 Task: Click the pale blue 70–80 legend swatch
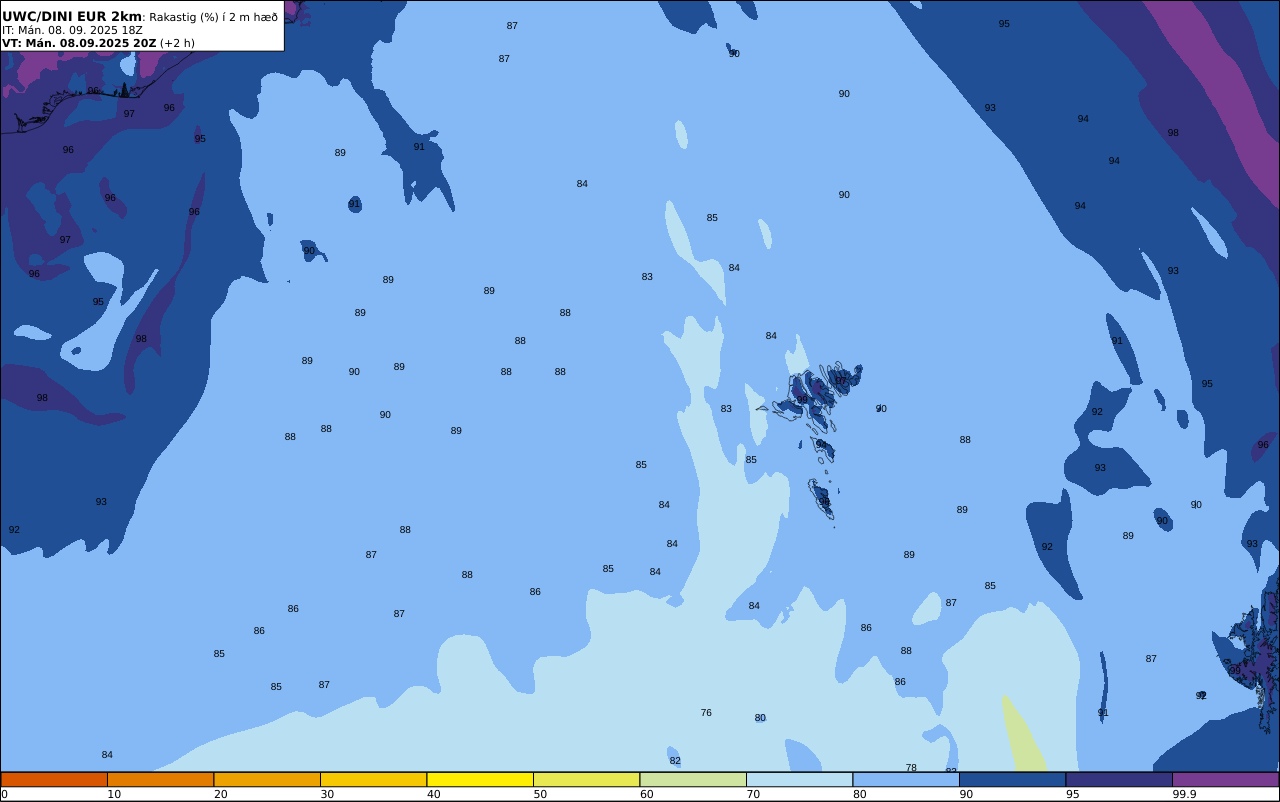pos(799,779)
